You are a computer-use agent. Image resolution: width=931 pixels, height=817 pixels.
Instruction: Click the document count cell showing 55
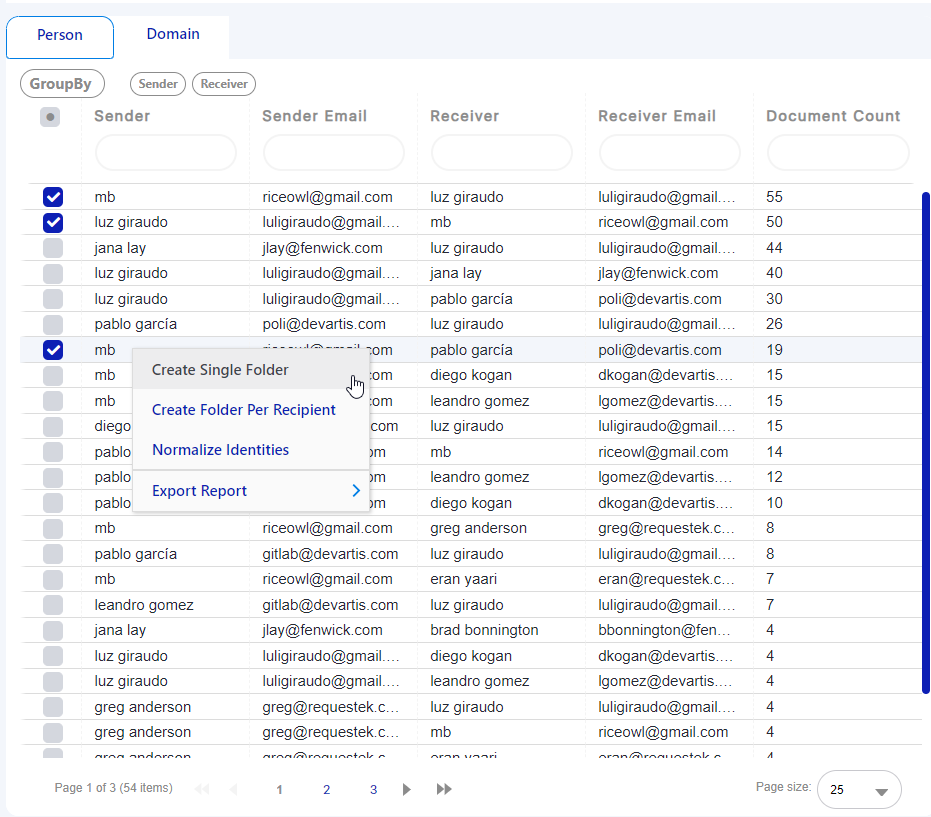(x=774, y=197)
